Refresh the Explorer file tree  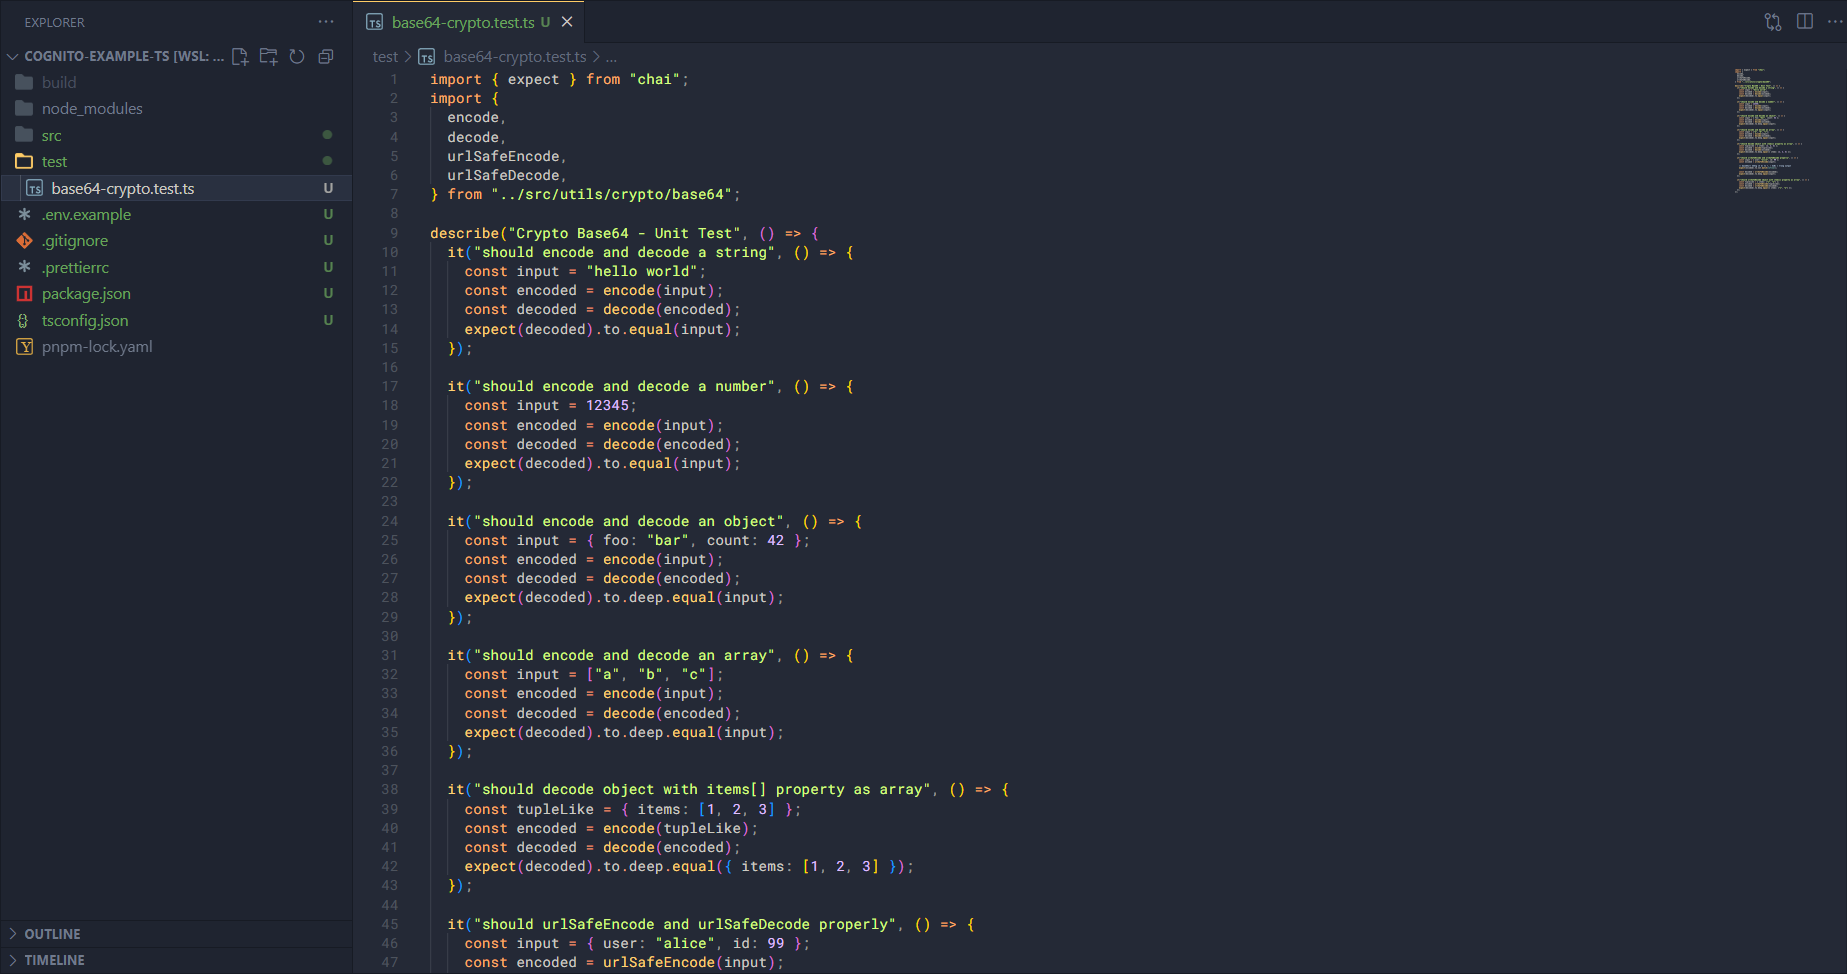[297, 56]
